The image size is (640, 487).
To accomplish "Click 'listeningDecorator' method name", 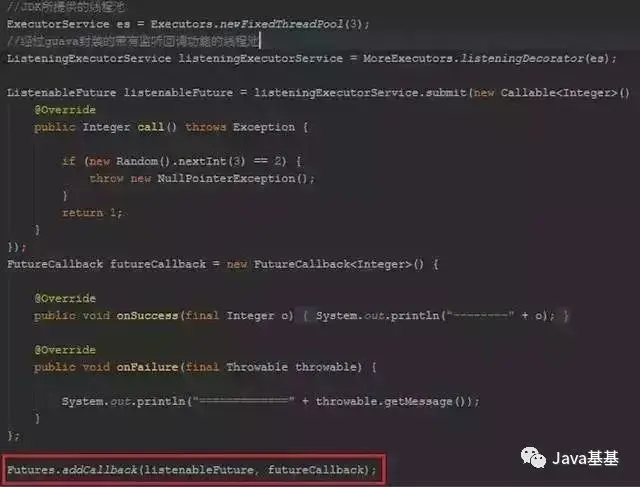I will click(x=522, y=58).
